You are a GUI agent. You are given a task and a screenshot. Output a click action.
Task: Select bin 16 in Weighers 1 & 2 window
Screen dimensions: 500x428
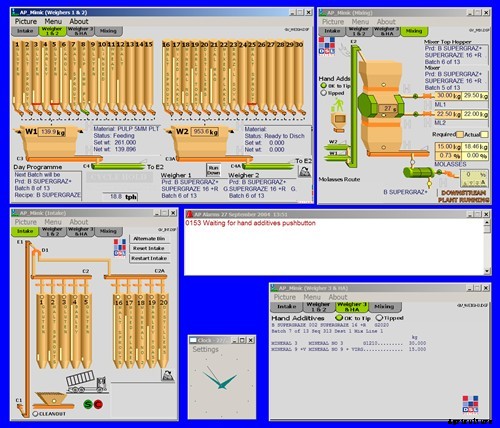tap(166, 77)
